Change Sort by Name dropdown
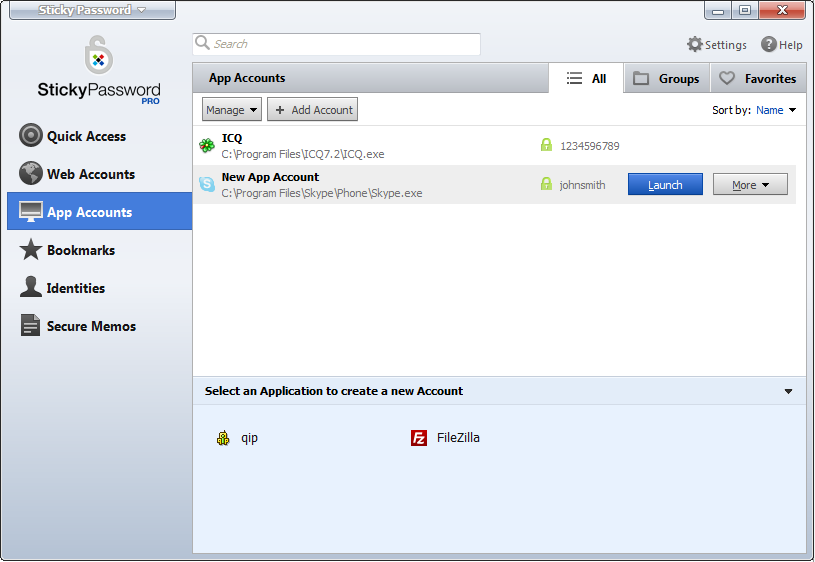The image size is (815, 562). click(x=775, y=110)
